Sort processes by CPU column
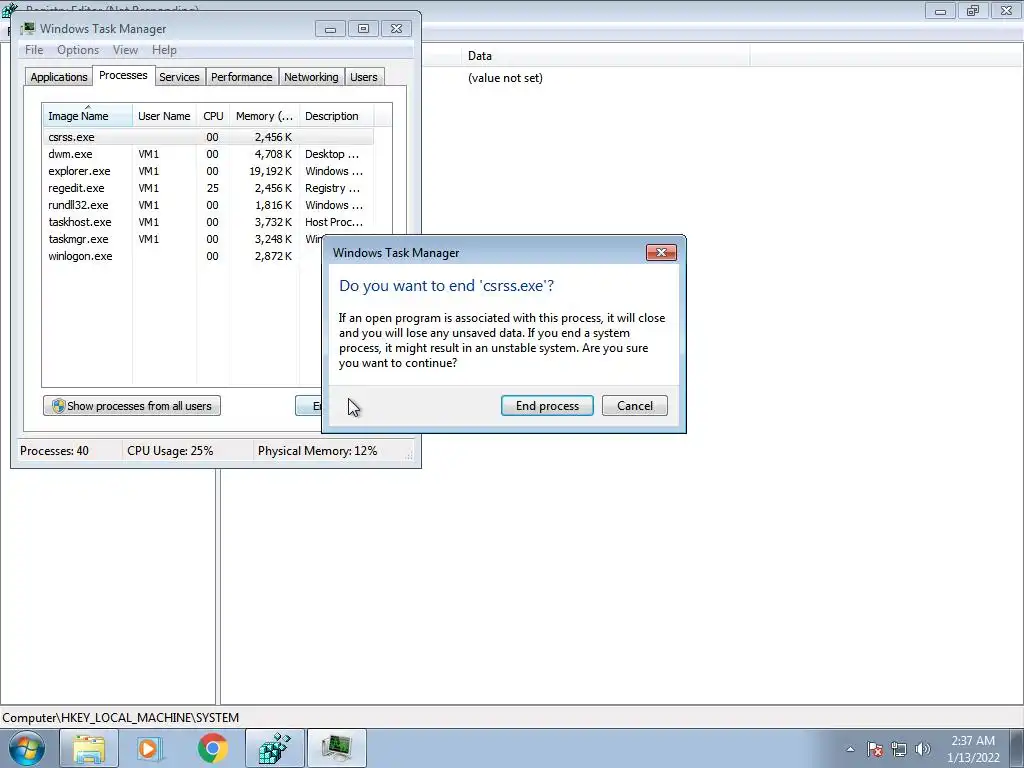The width and height of the screenshot is (1024, 768). coord(213,116)
